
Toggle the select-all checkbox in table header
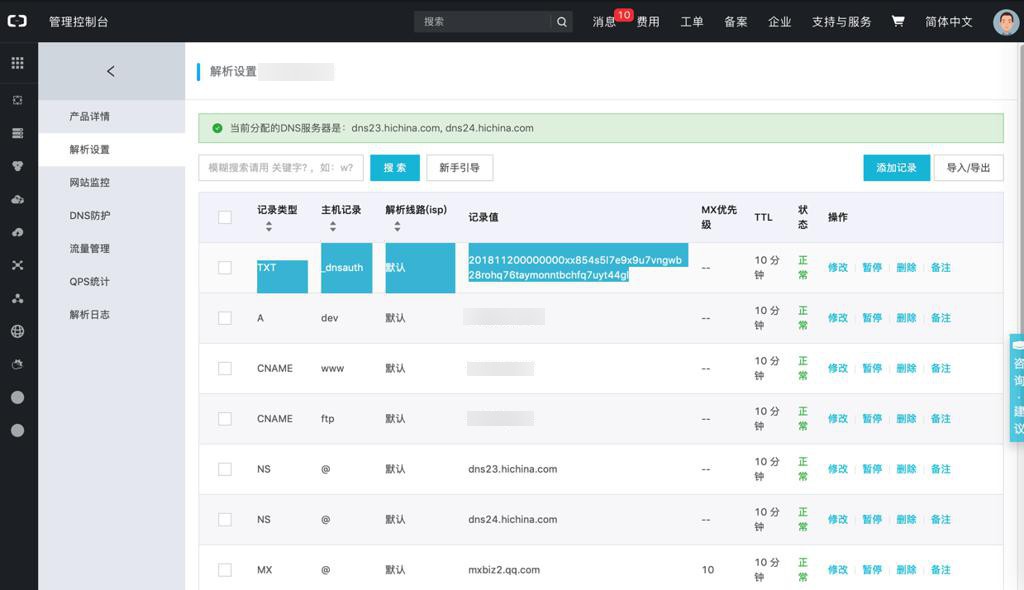point(225,218)
